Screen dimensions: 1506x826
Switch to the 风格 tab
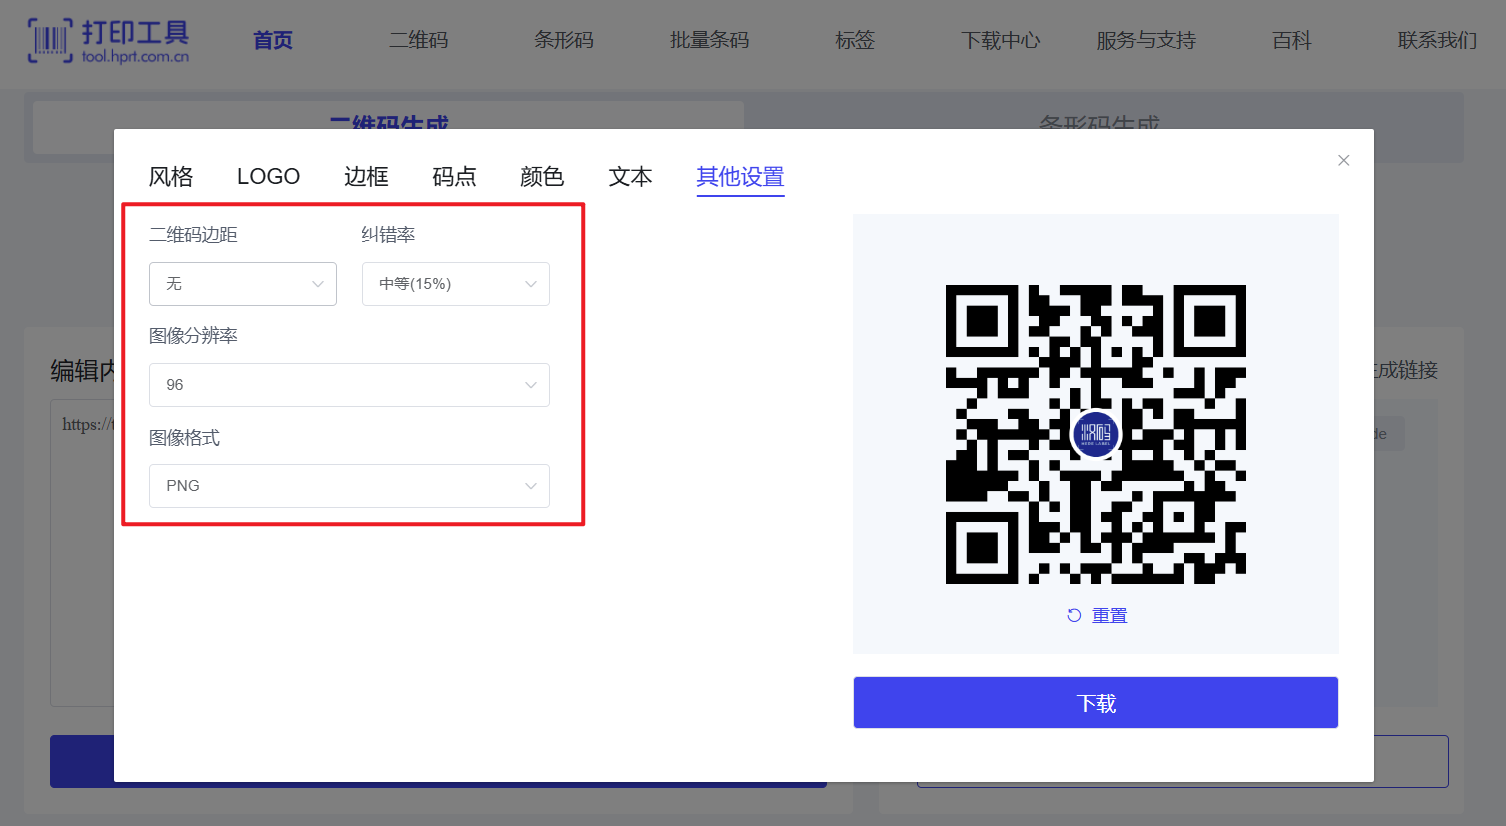click(171, 177)
